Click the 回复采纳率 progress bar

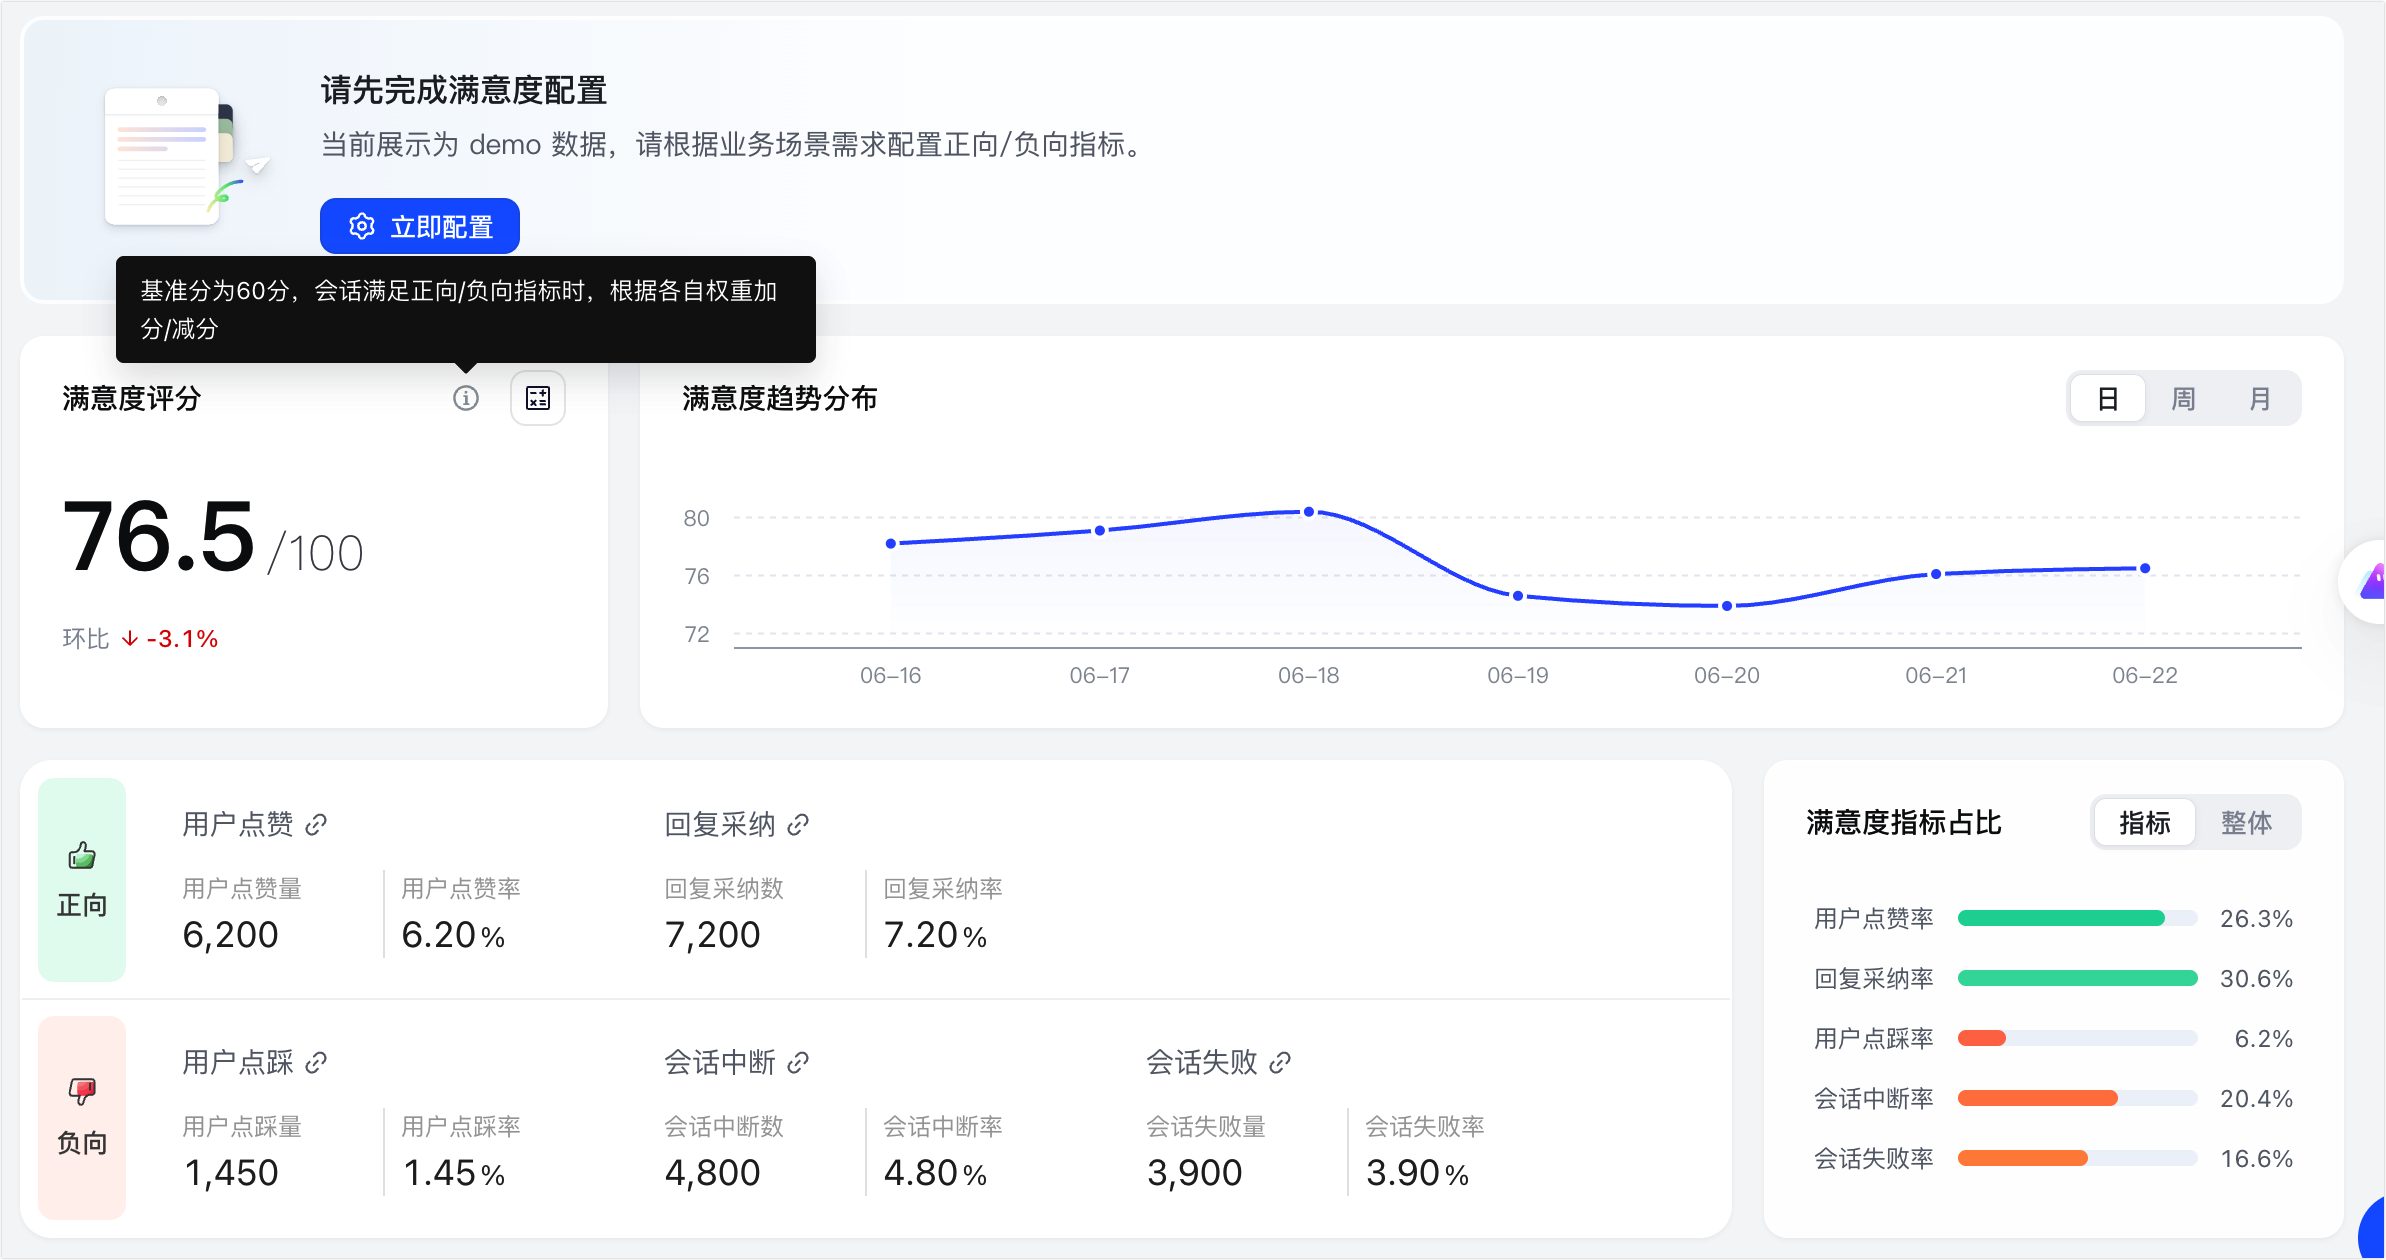coord(2077,978)
